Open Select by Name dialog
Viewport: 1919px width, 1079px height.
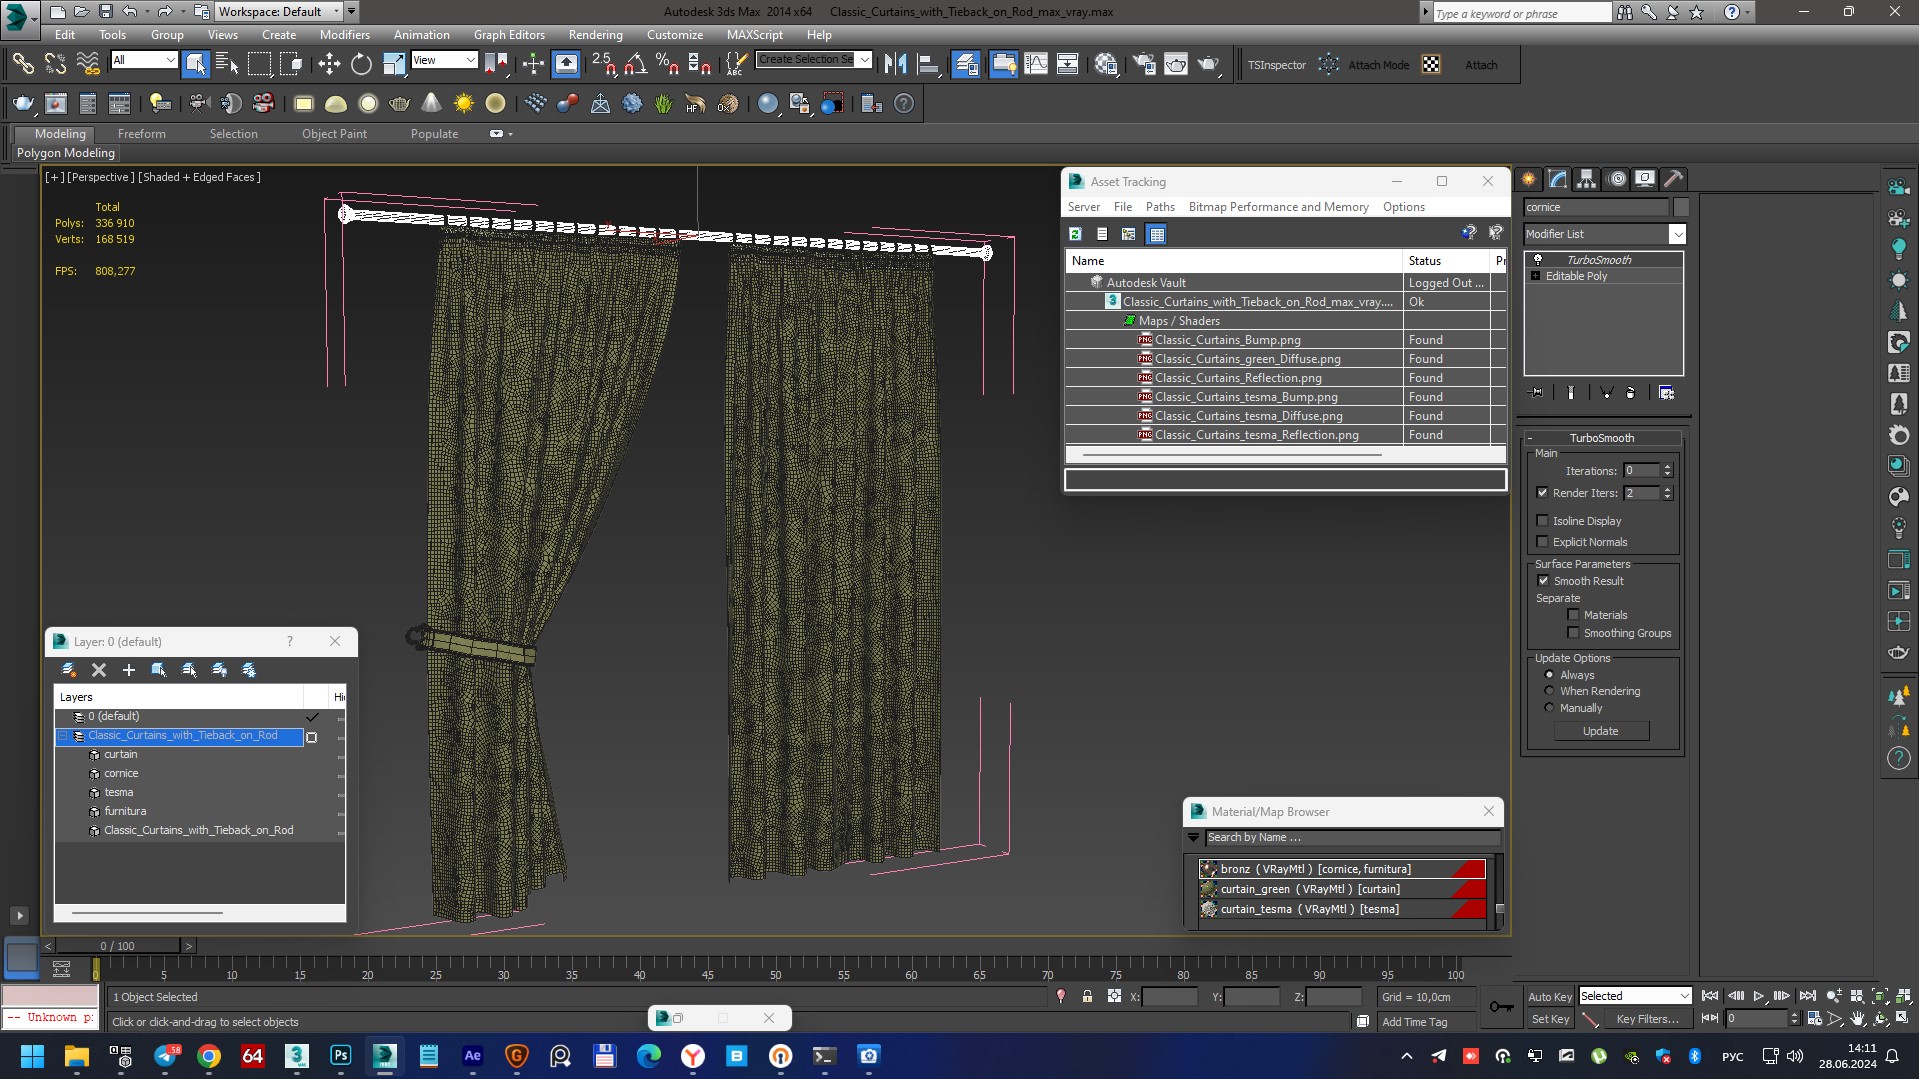point(227,64)
